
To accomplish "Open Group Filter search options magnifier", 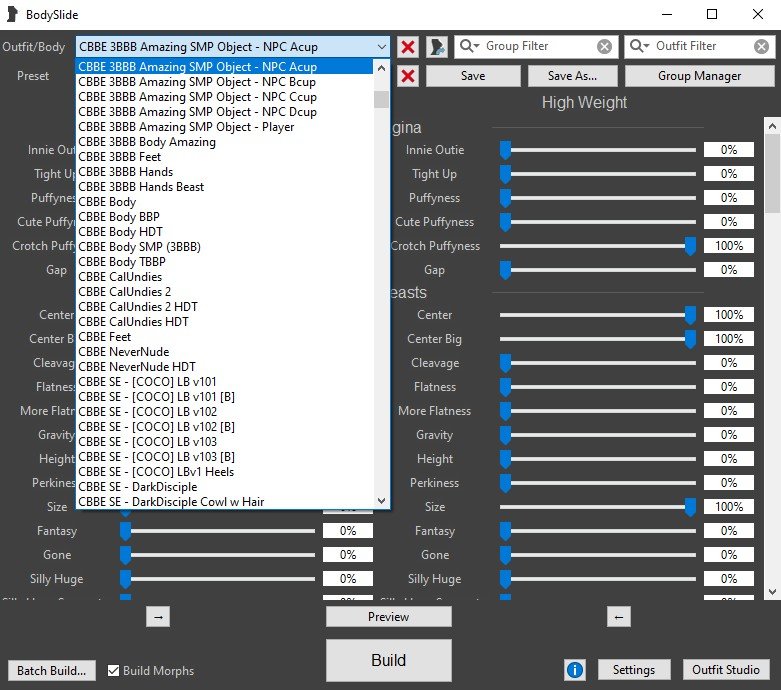I will point(470,47).
